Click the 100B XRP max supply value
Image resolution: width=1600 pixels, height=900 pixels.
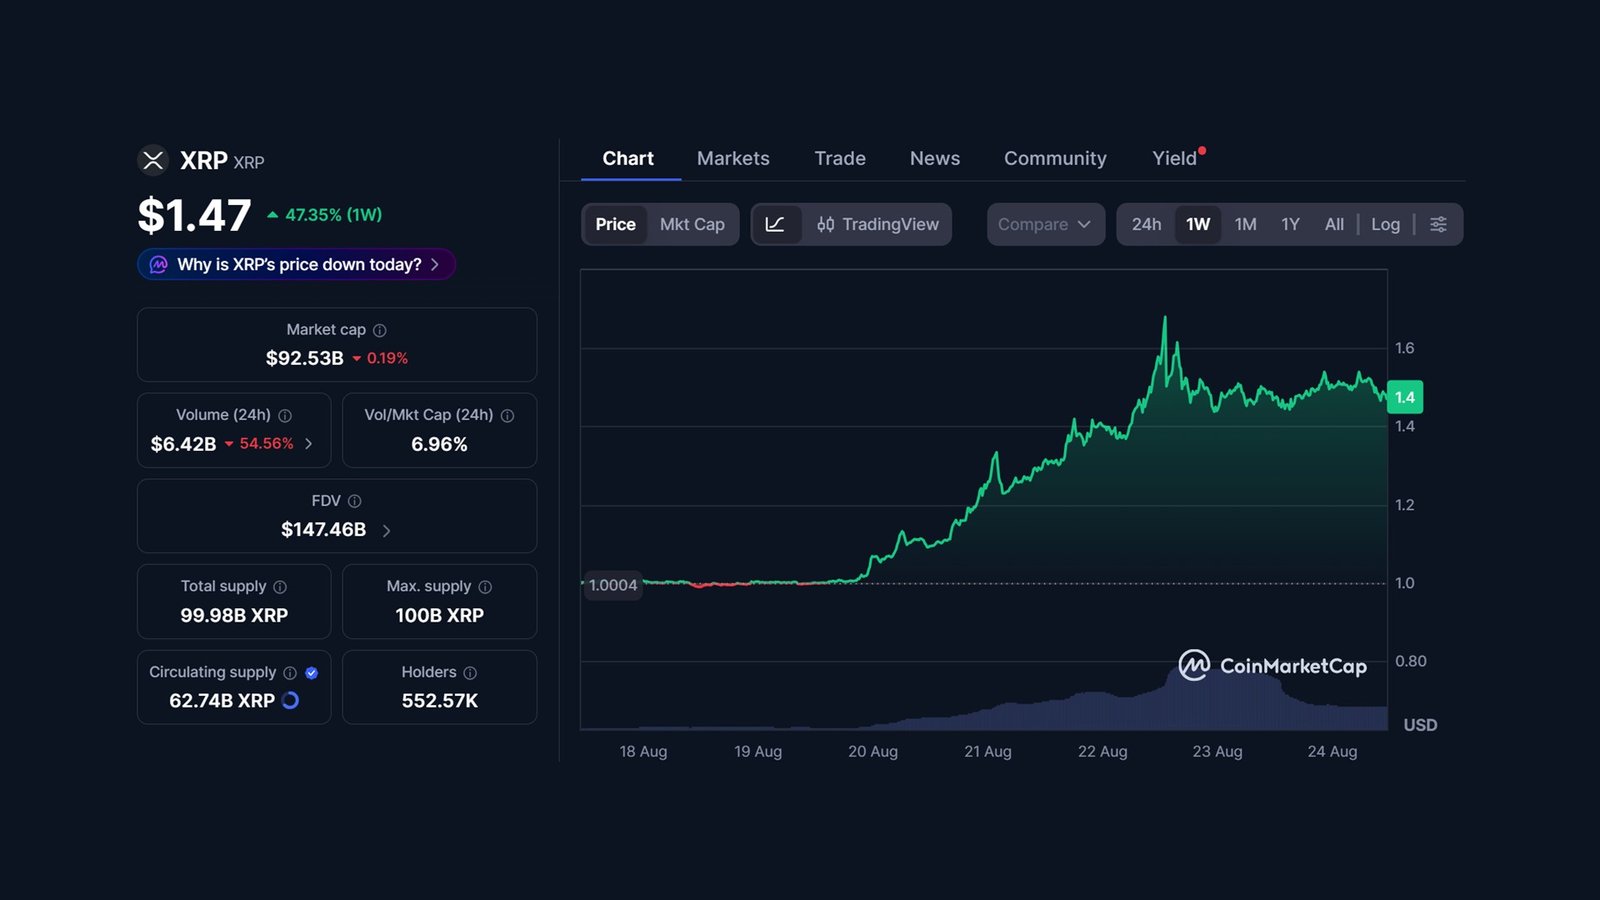(x=439, y=615)
